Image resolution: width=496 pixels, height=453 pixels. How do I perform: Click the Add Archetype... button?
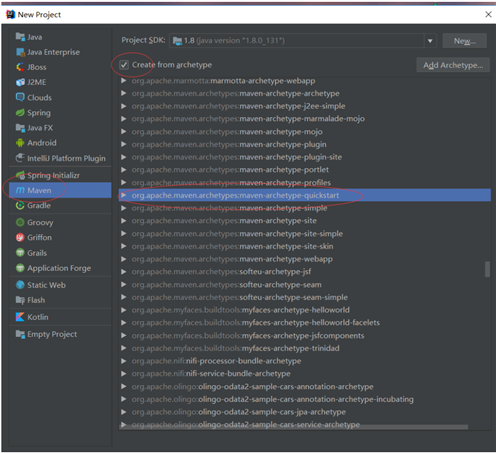click(453, 65)
